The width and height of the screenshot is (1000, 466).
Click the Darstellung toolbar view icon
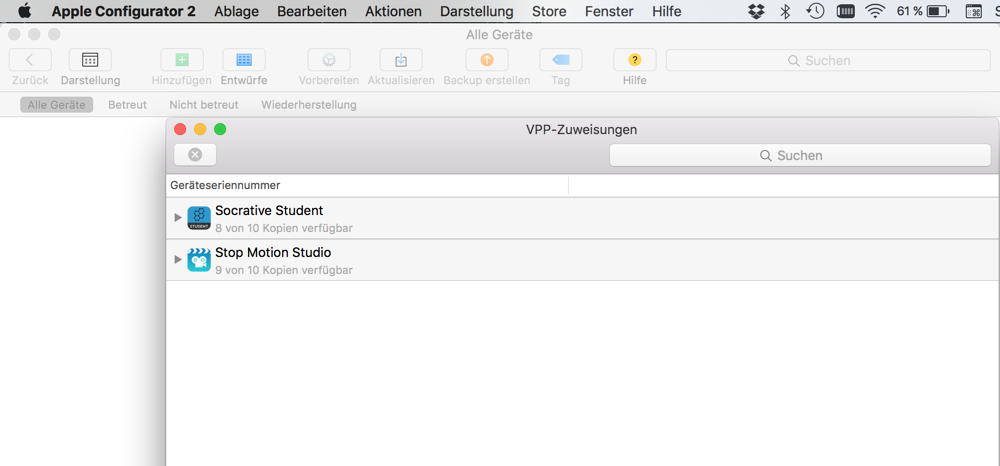click(90, 60)
